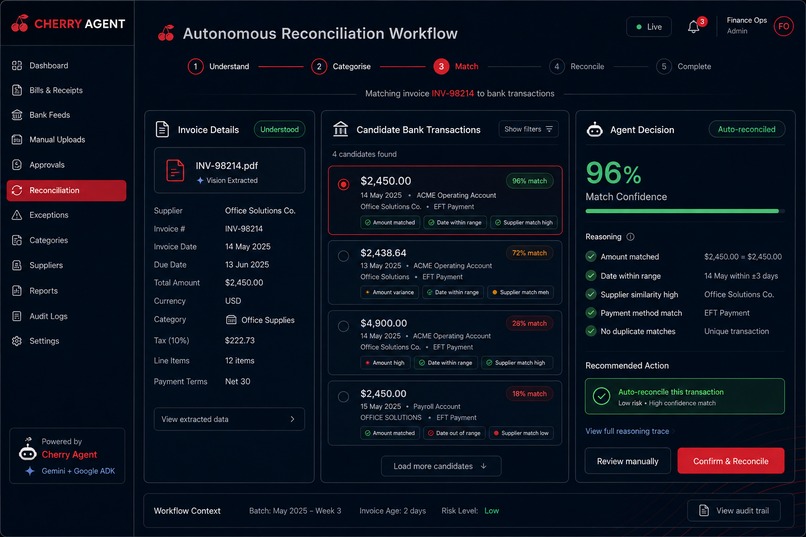Screen dimensions: 806x537
Task: Open View full reasoning trace link
Action: [627, 431]
